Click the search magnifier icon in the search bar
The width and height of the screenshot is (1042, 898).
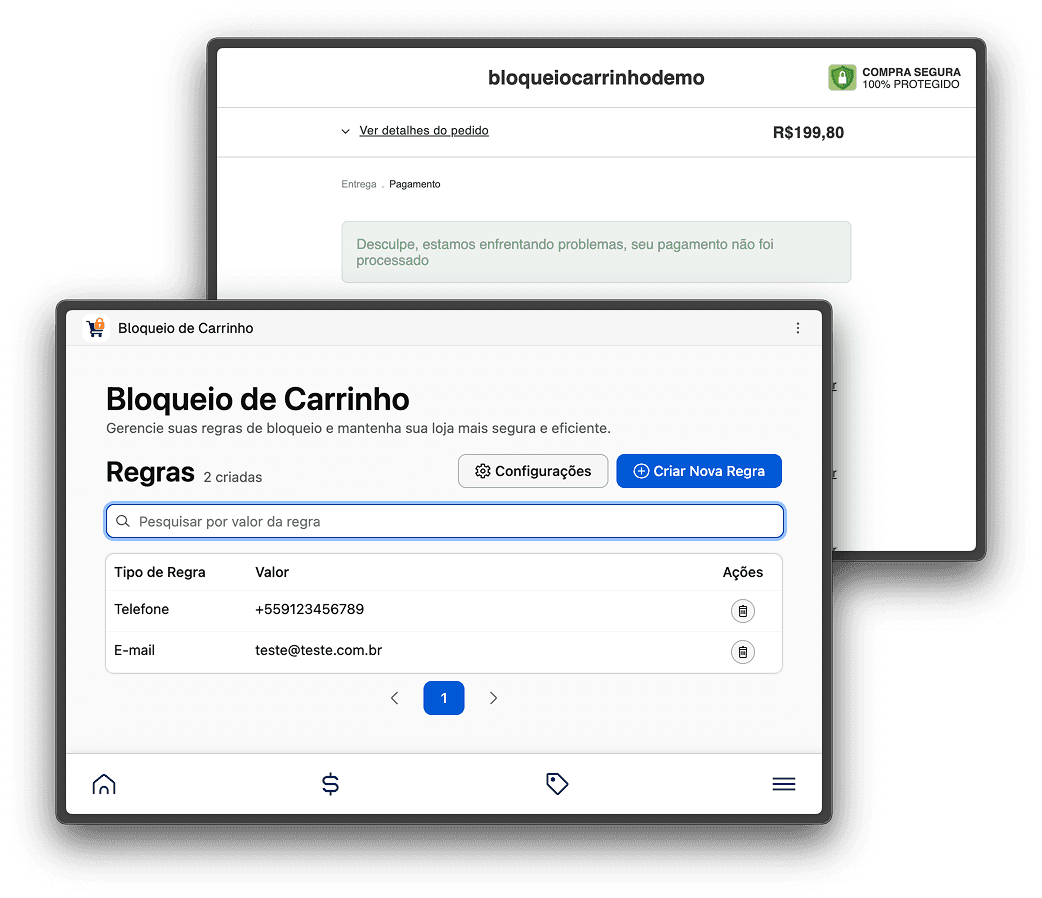123,520
